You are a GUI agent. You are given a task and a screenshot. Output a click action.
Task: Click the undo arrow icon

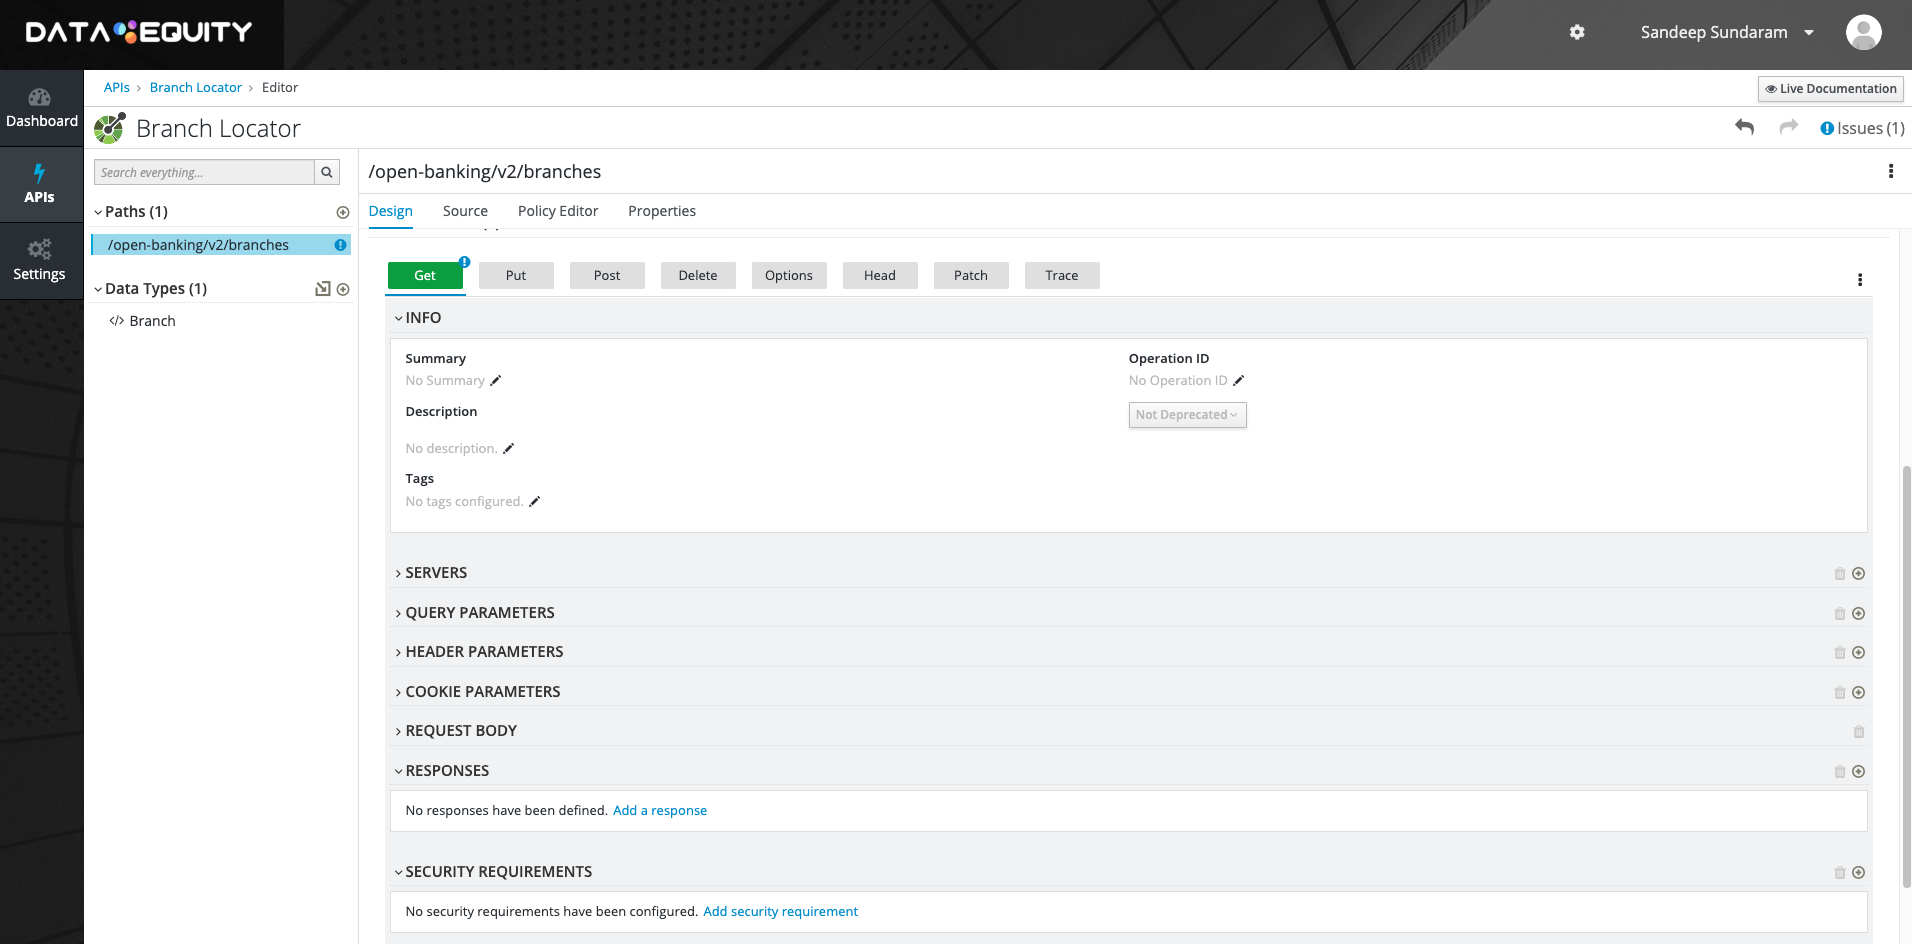(x=1744, y=127)
